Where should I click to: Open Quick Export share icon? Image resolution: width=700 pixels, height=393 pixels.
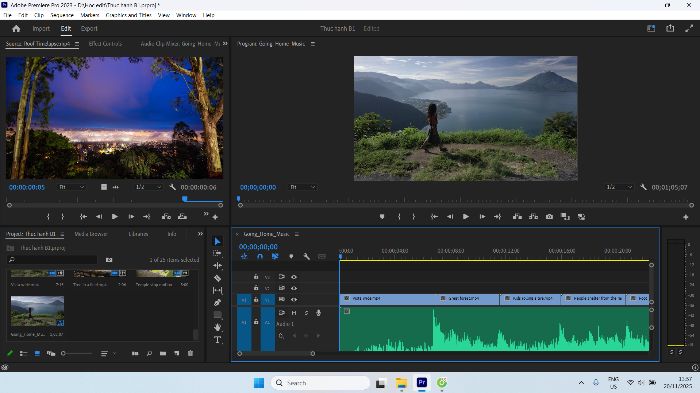(x=670, y=29)
